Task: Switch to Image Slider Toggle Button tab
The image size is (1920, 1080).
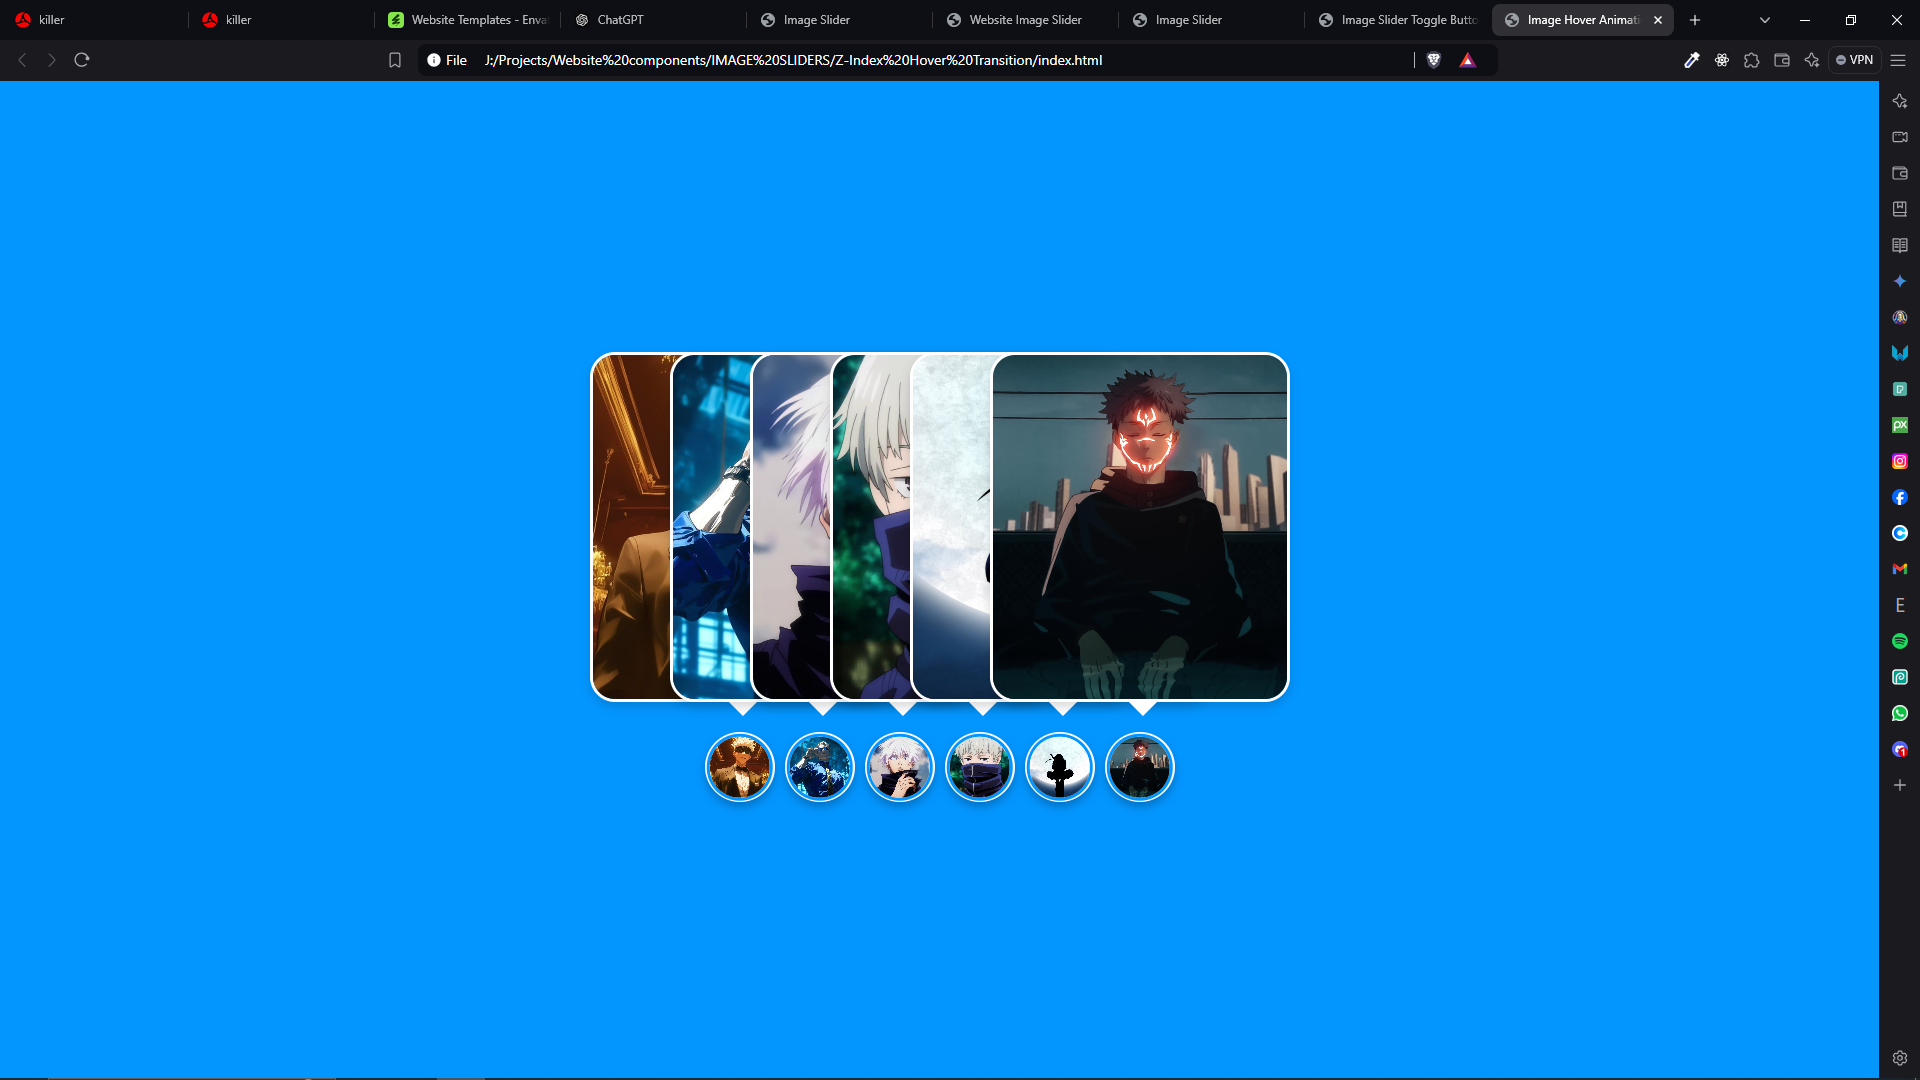Action: tap(1397, 20)
